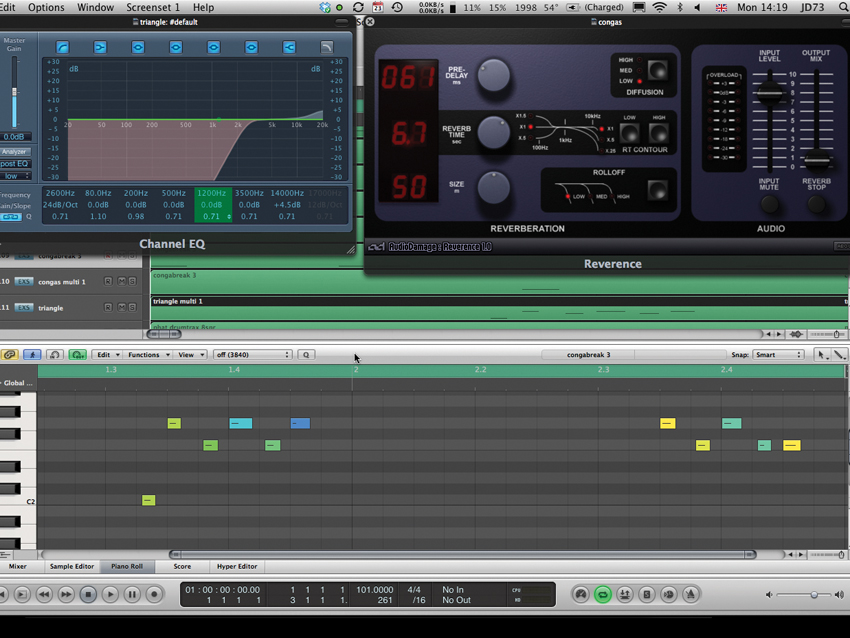This screenshot has width=850, height=638.
Task: Click the Rewind transport button
Action: 44,595
